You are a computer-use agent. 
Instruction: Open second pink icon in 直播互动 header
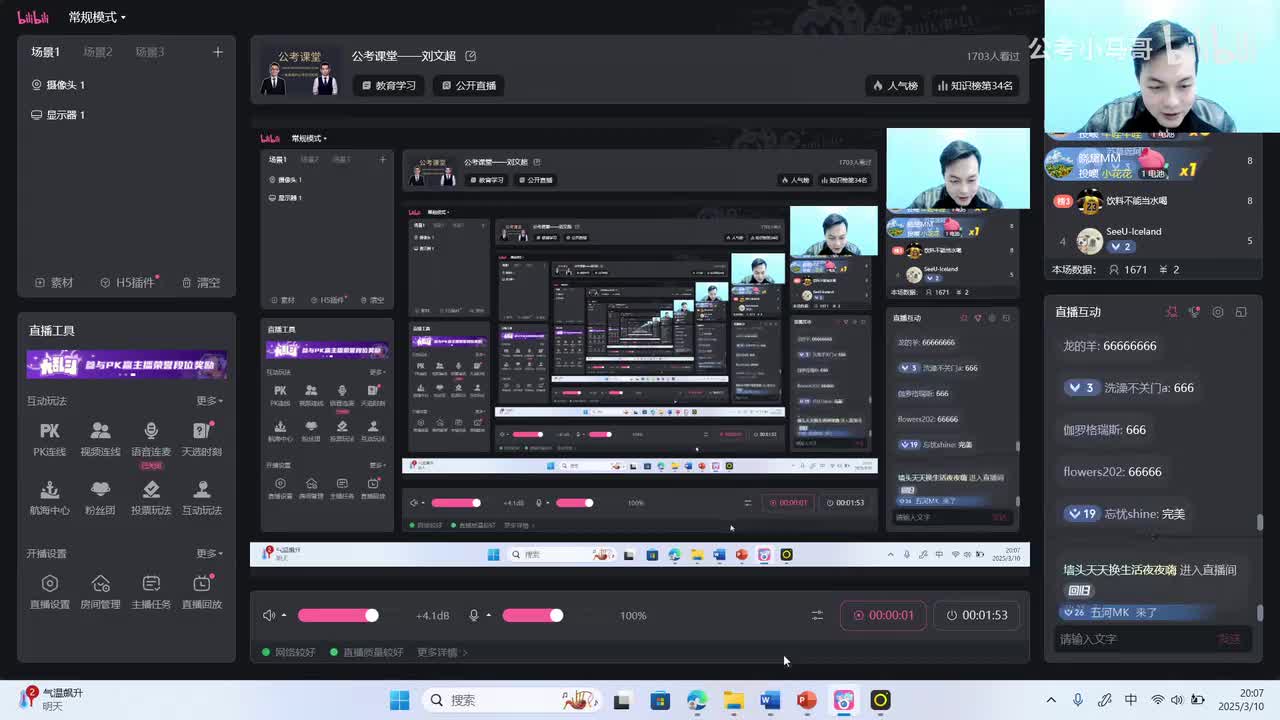(x=1194, y=312)
